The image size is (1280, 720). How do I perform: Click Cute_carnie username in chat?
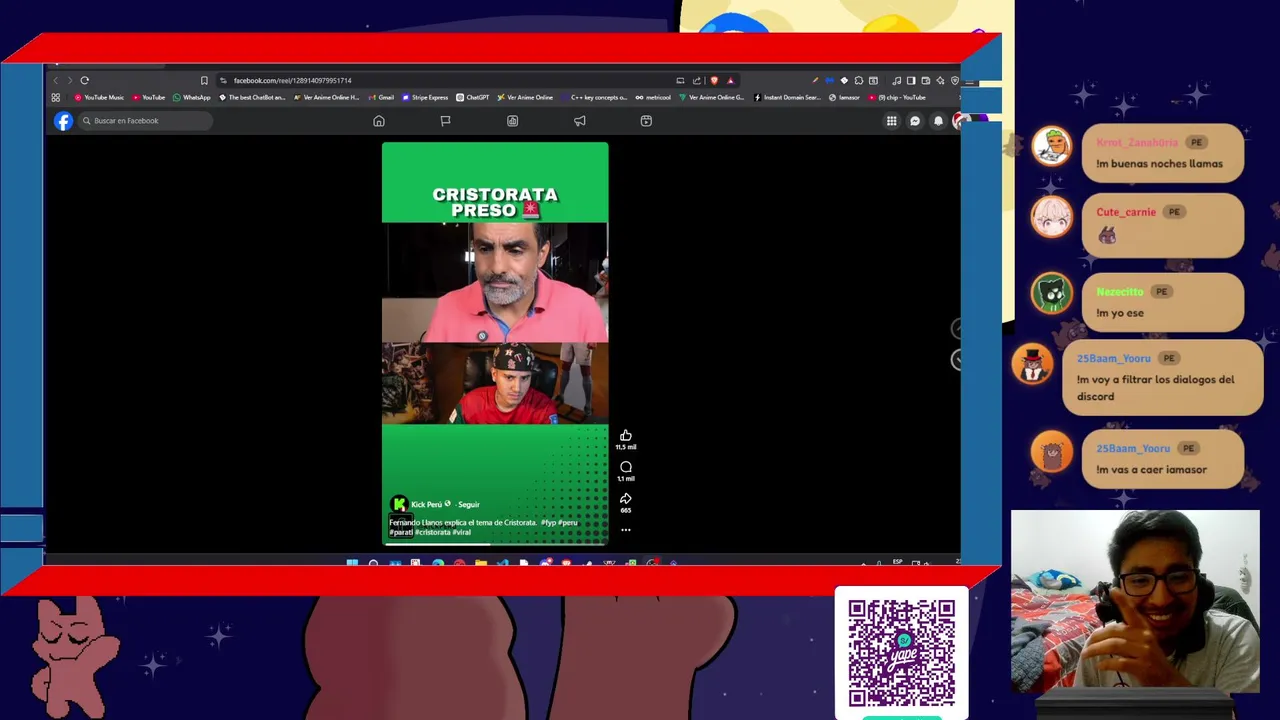(x=1126, y=212)
